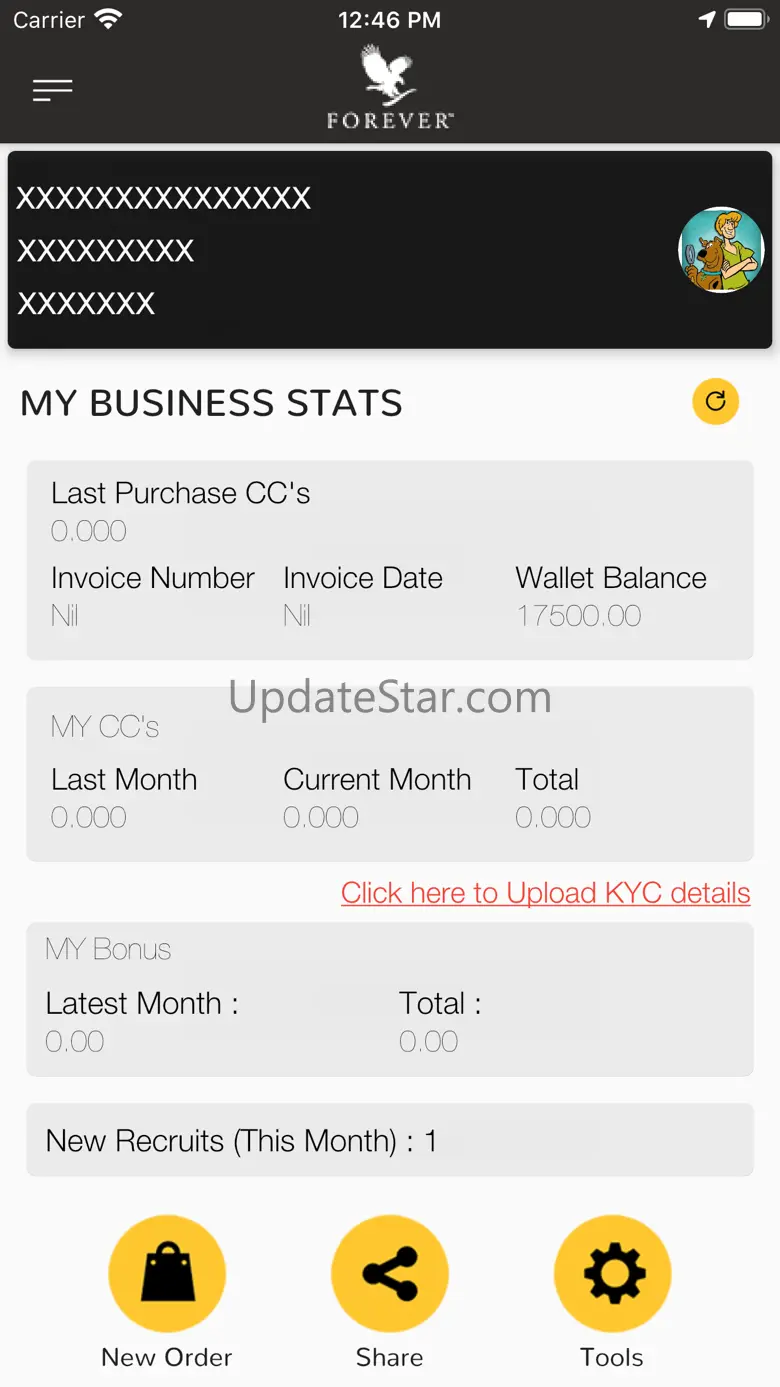Open the hamburger menu
The height and width of the screenshot is (1387, 780).
(52, 91)
